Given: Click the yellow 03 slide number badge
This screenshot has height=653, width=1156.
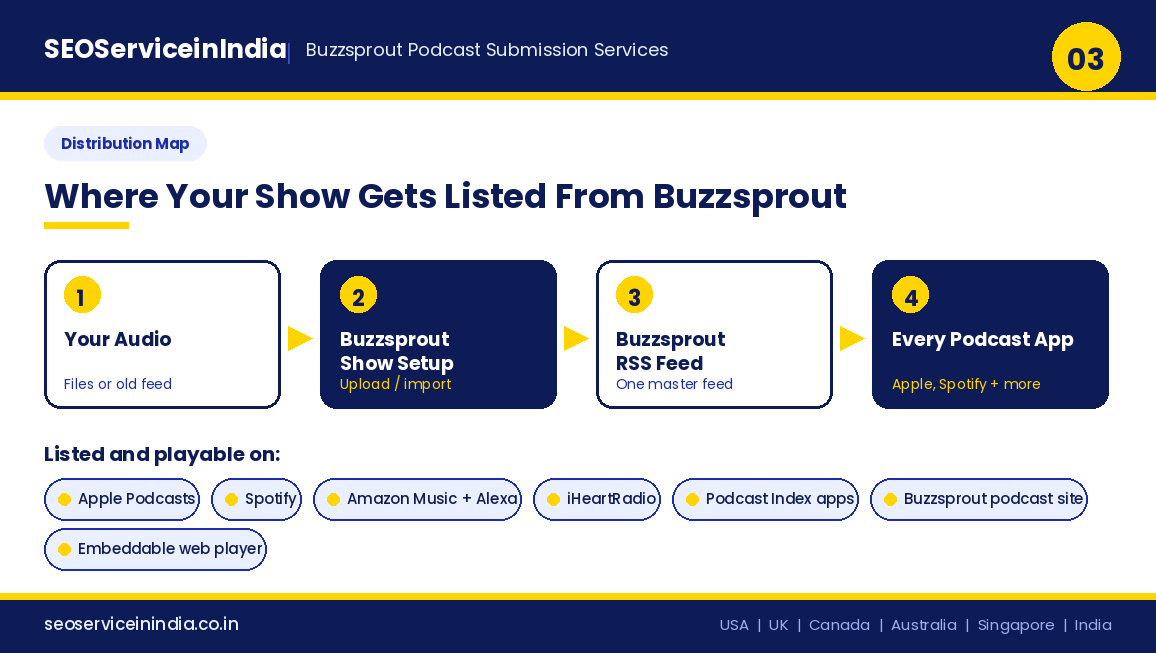Looking at the screenshot, I should [x=1086, y=57].
